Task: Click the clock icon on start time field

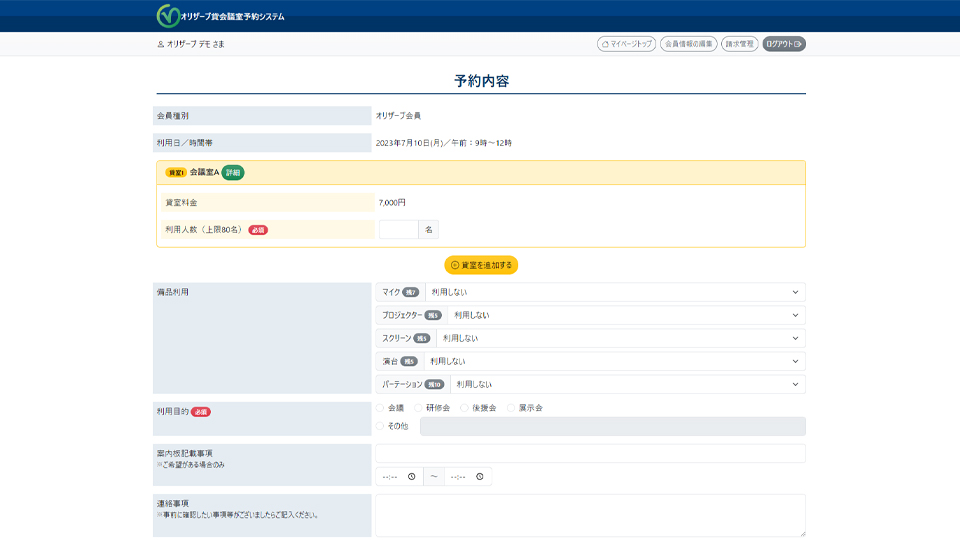Action: 411,477
